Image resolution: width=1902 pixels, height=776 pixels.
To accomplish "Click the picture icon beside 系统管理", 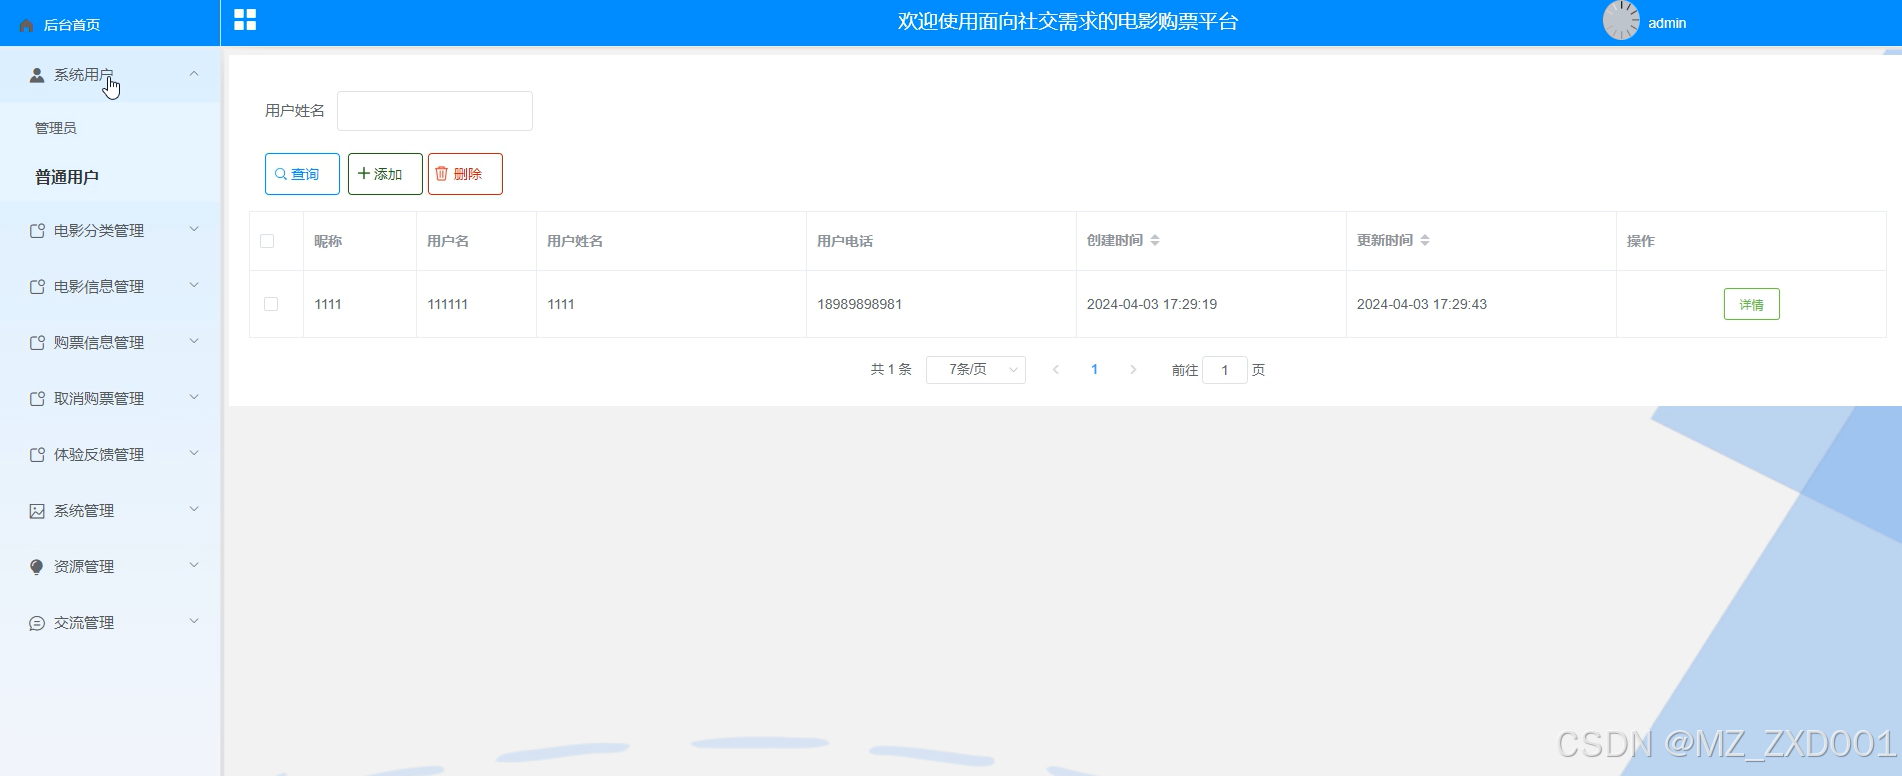I will [x=37, y=511].
